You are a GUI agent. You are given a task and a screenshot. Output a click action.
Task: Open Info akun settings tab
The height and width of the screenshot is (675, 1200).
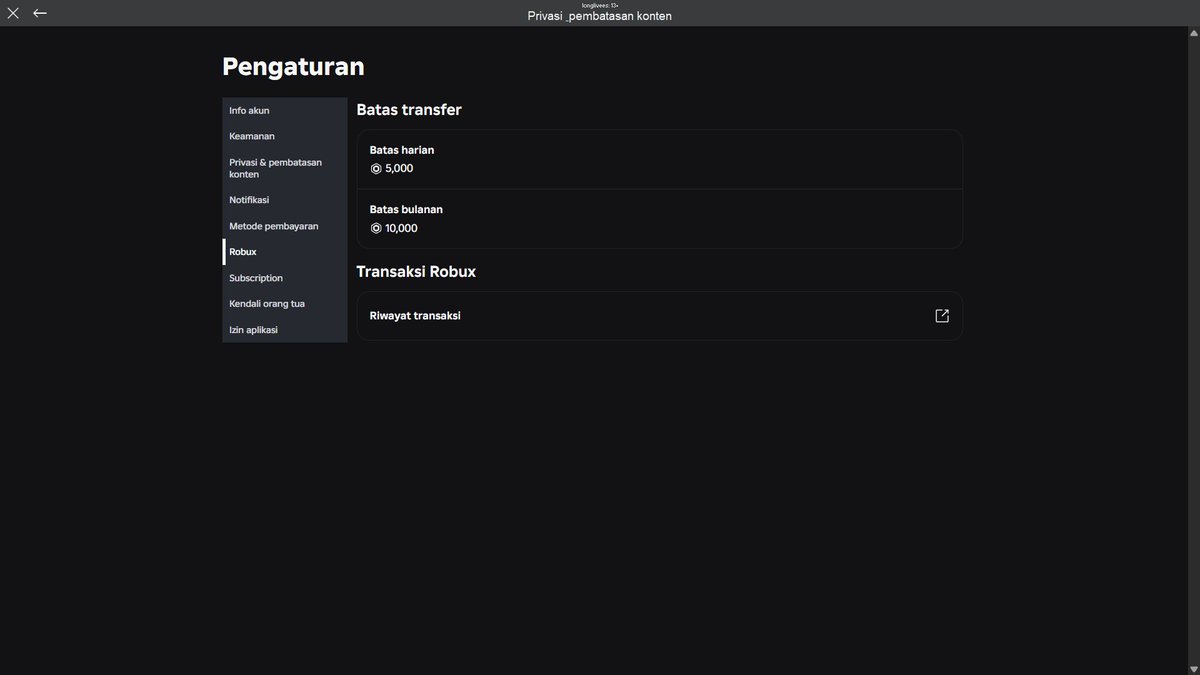[x=285, y=110]
